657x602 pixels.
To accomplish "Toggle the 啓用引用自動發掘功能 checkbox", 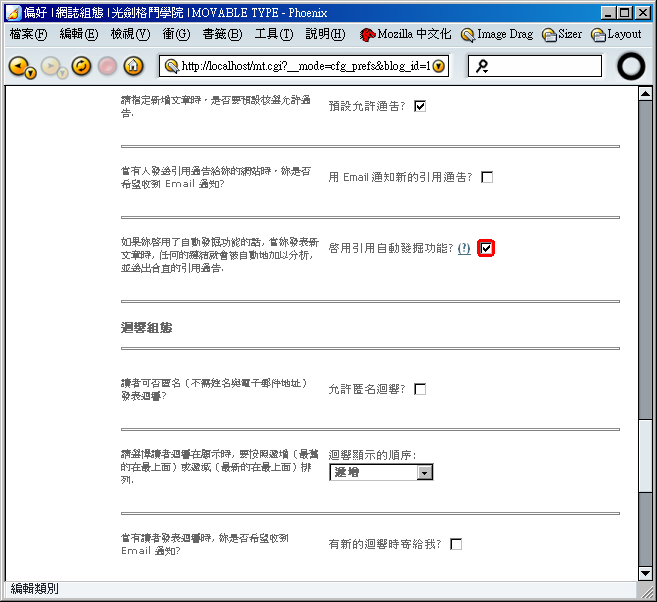I will 486,248.
